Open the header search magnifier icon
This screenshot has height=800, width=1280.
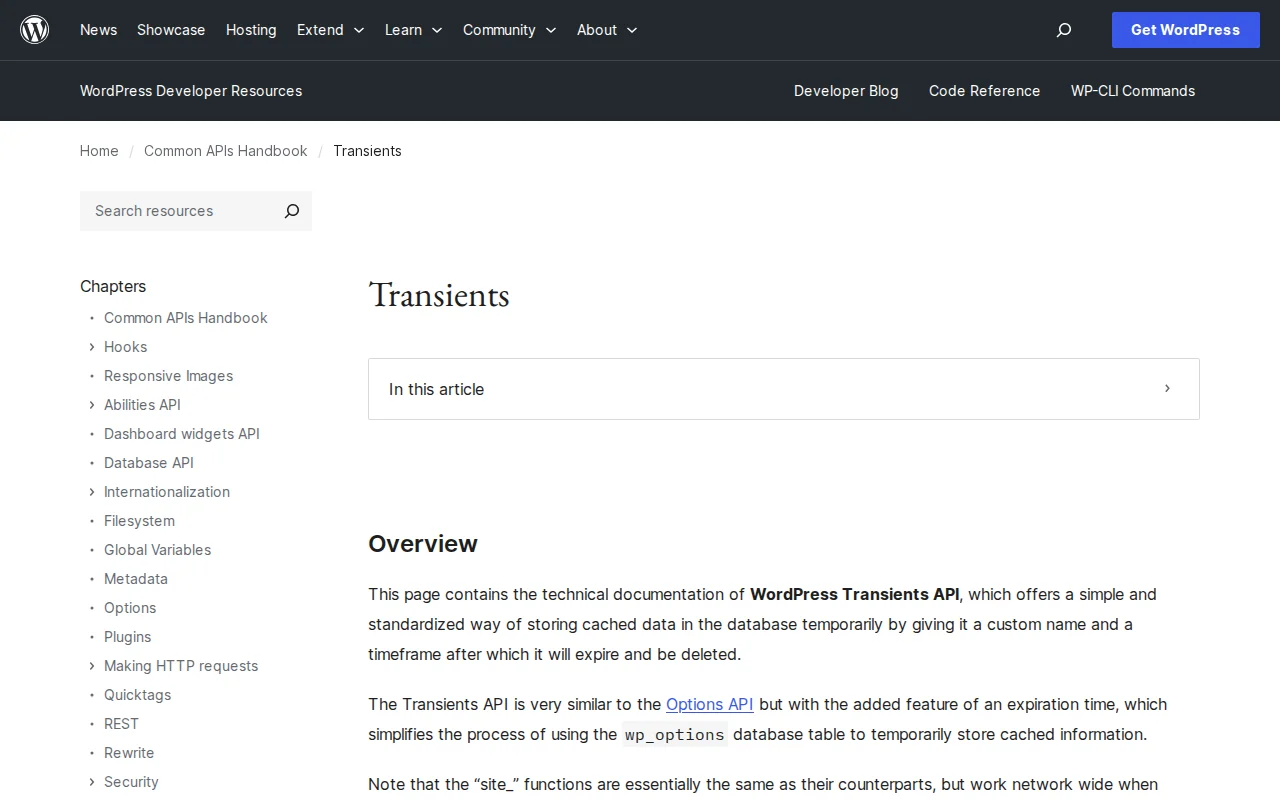[x=1063, y=30]
